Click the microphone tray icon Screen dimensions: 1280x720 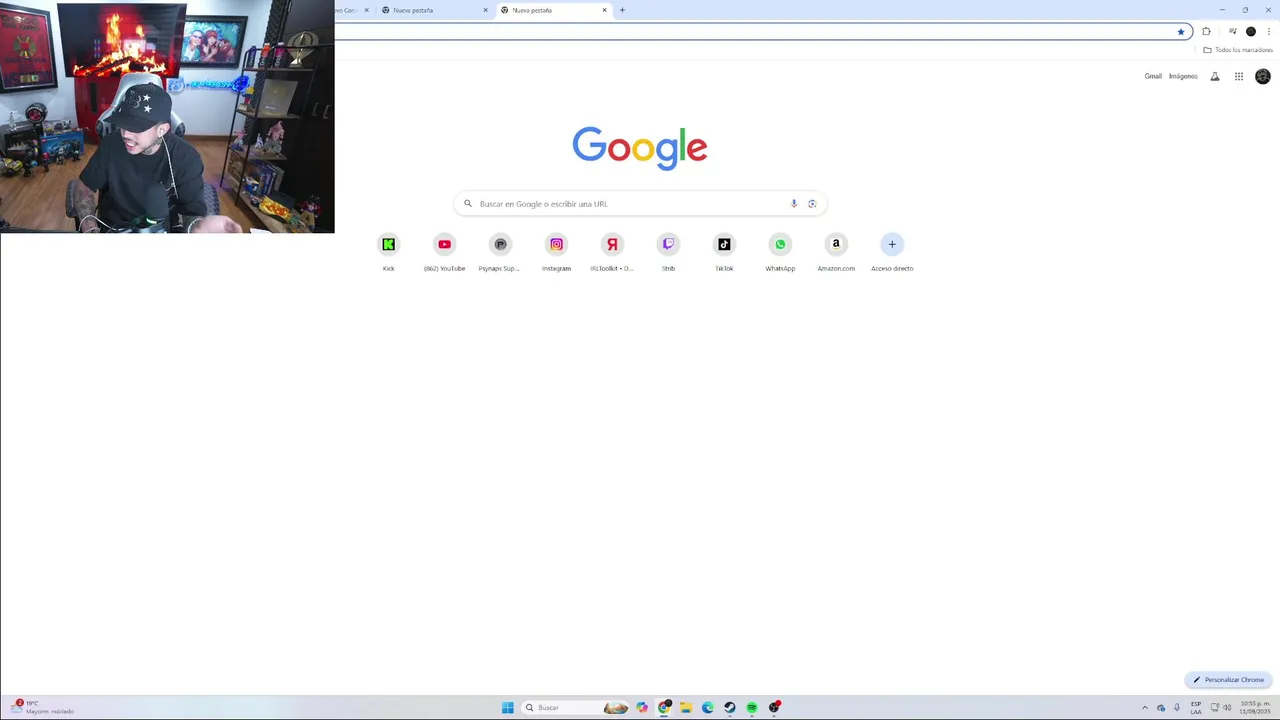1177,708
